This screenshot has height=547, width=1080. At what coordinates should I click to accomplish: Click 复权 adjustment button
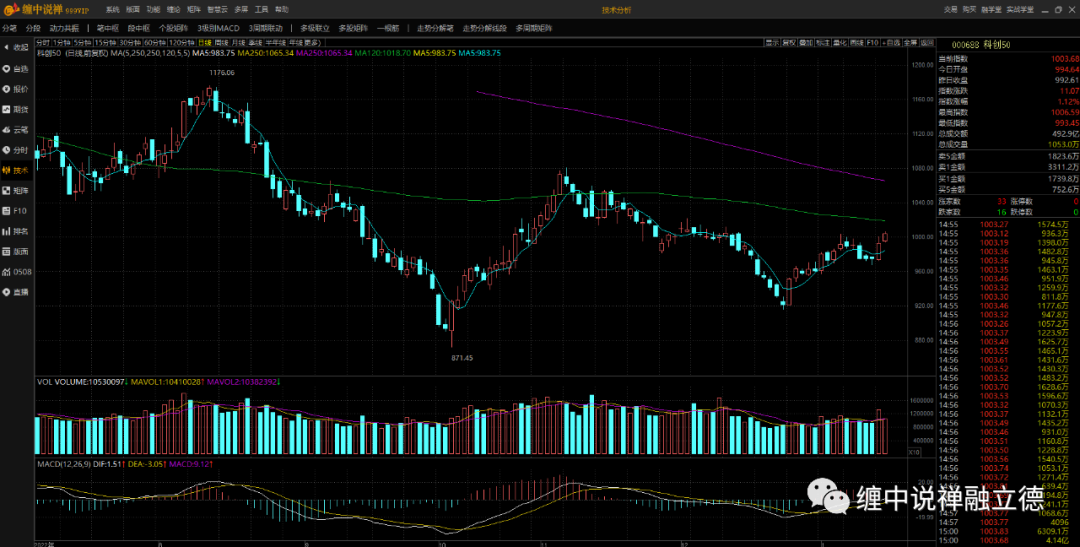[x=789, y=43]
